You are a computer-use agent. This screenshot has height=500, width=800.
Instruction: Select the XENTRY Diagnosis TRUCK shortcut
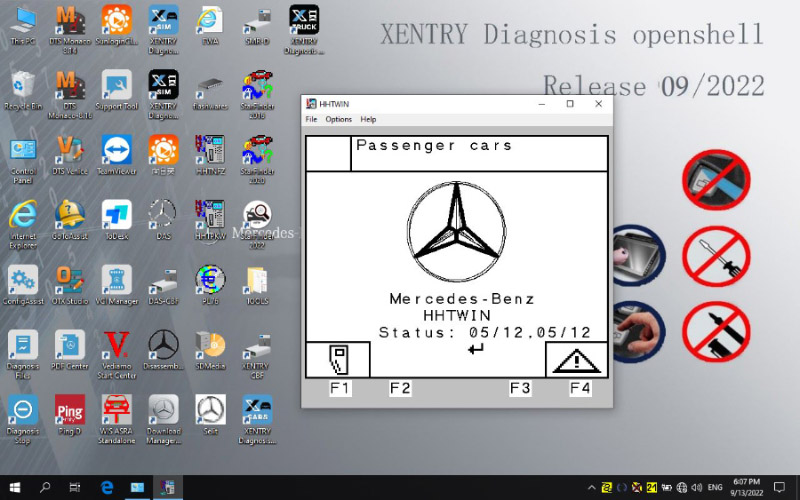pyautogui.click(x=304, y=30)
